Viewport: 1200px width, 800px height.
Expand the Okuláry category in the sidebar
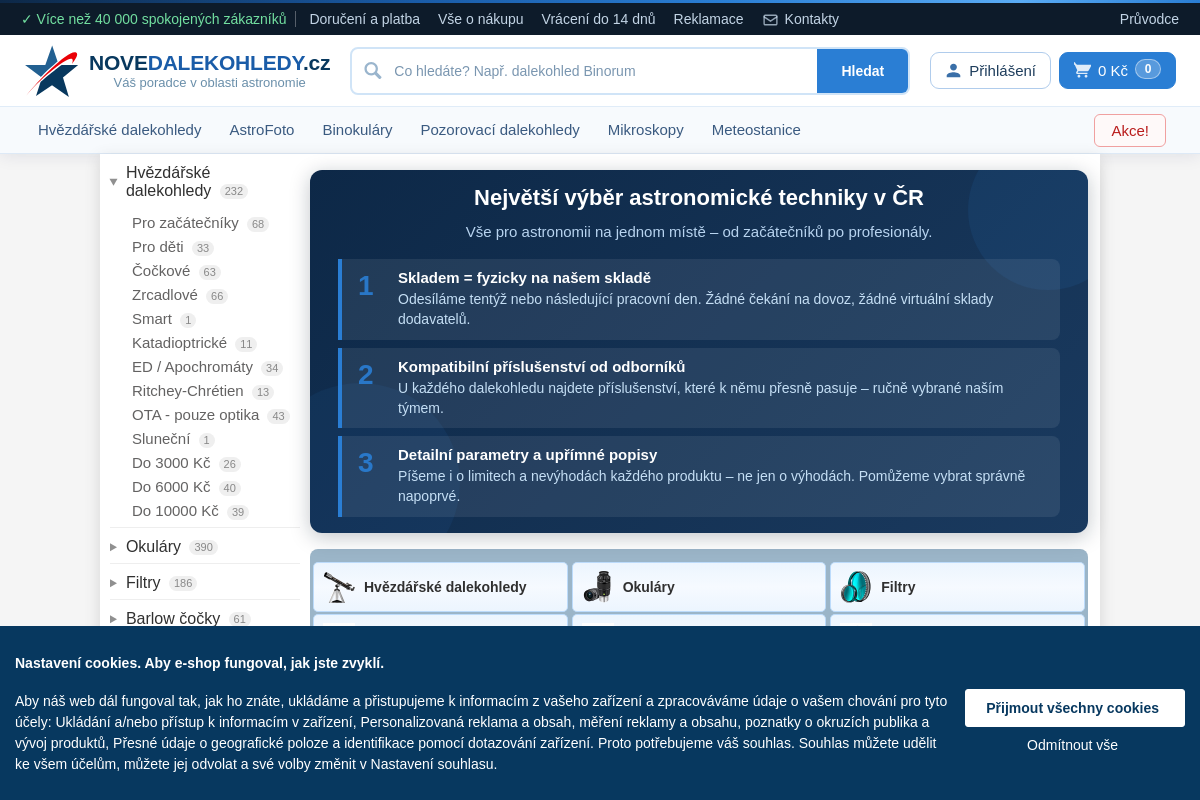[113, 547]
